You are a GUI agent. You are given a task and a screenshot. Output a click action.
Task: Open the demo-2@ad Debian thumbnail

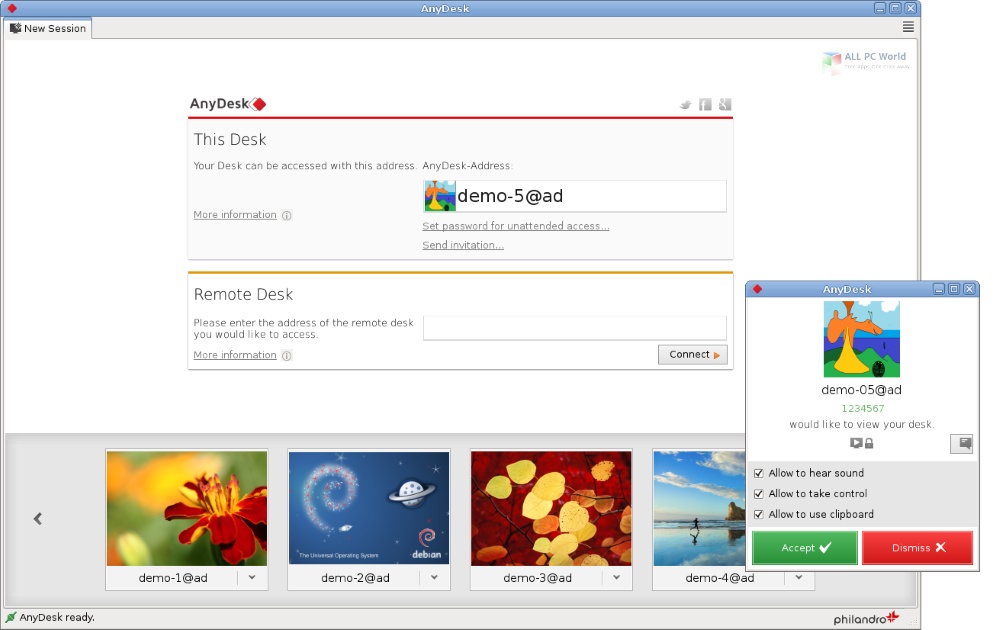[x=369, y=508]
